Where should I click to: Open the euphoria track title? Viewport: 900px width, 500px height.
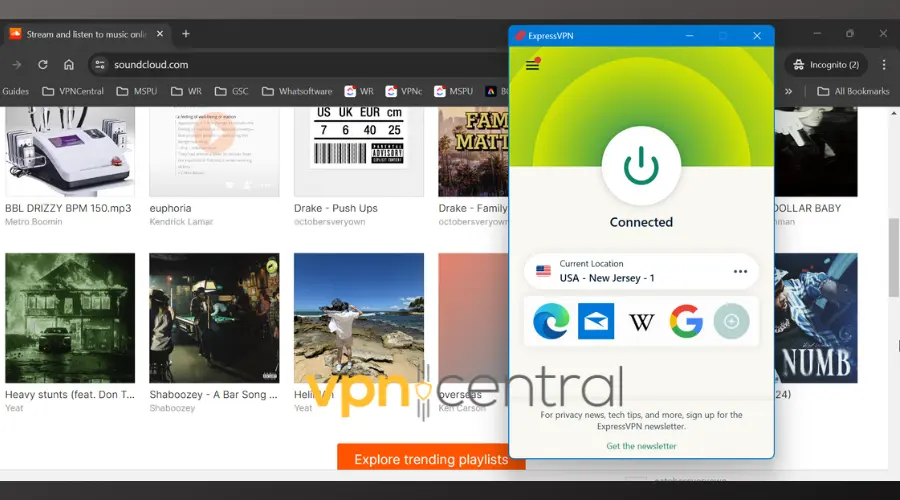tap(170, 208)
